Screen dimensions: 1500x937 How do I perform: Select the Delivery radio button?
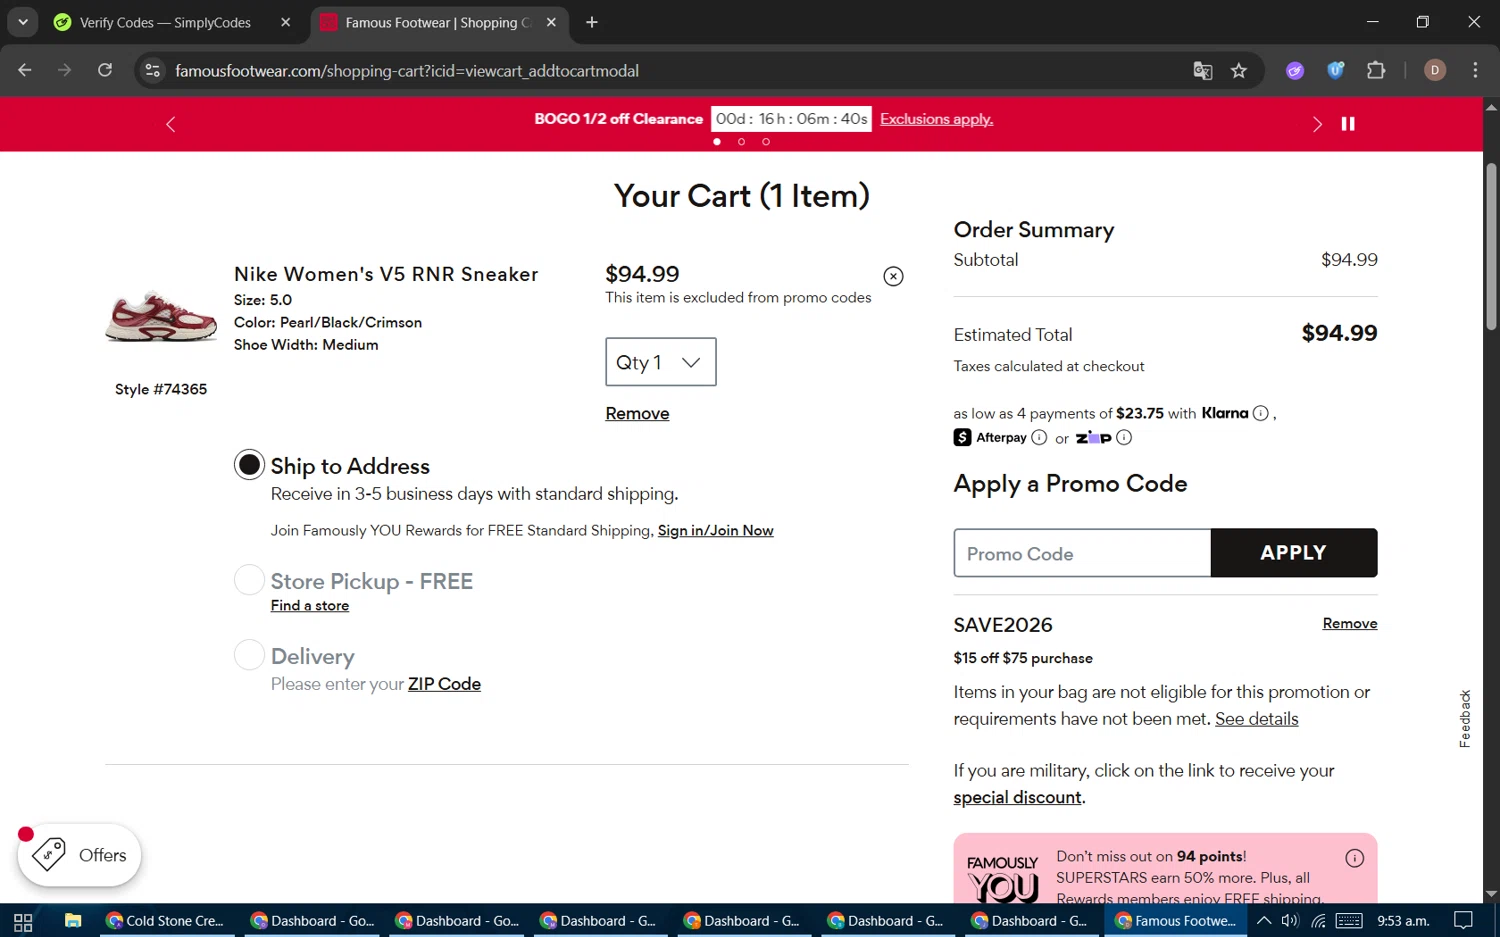coord(249,655)
